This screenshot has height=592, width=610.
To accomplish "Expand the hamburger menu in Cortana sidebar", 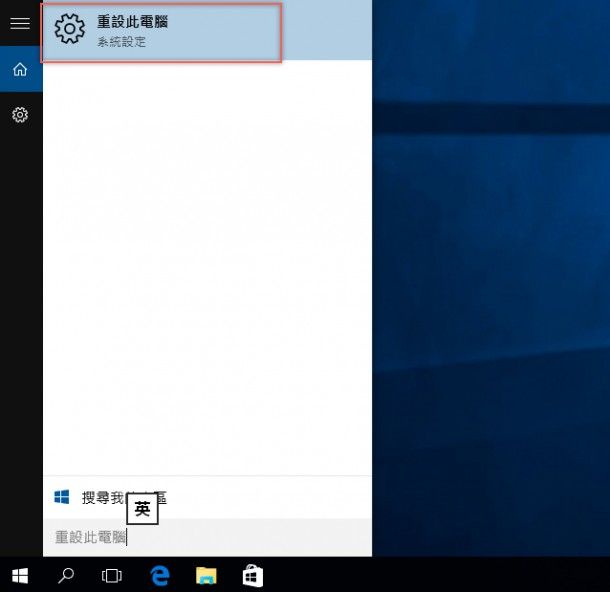I will point(20,23).
